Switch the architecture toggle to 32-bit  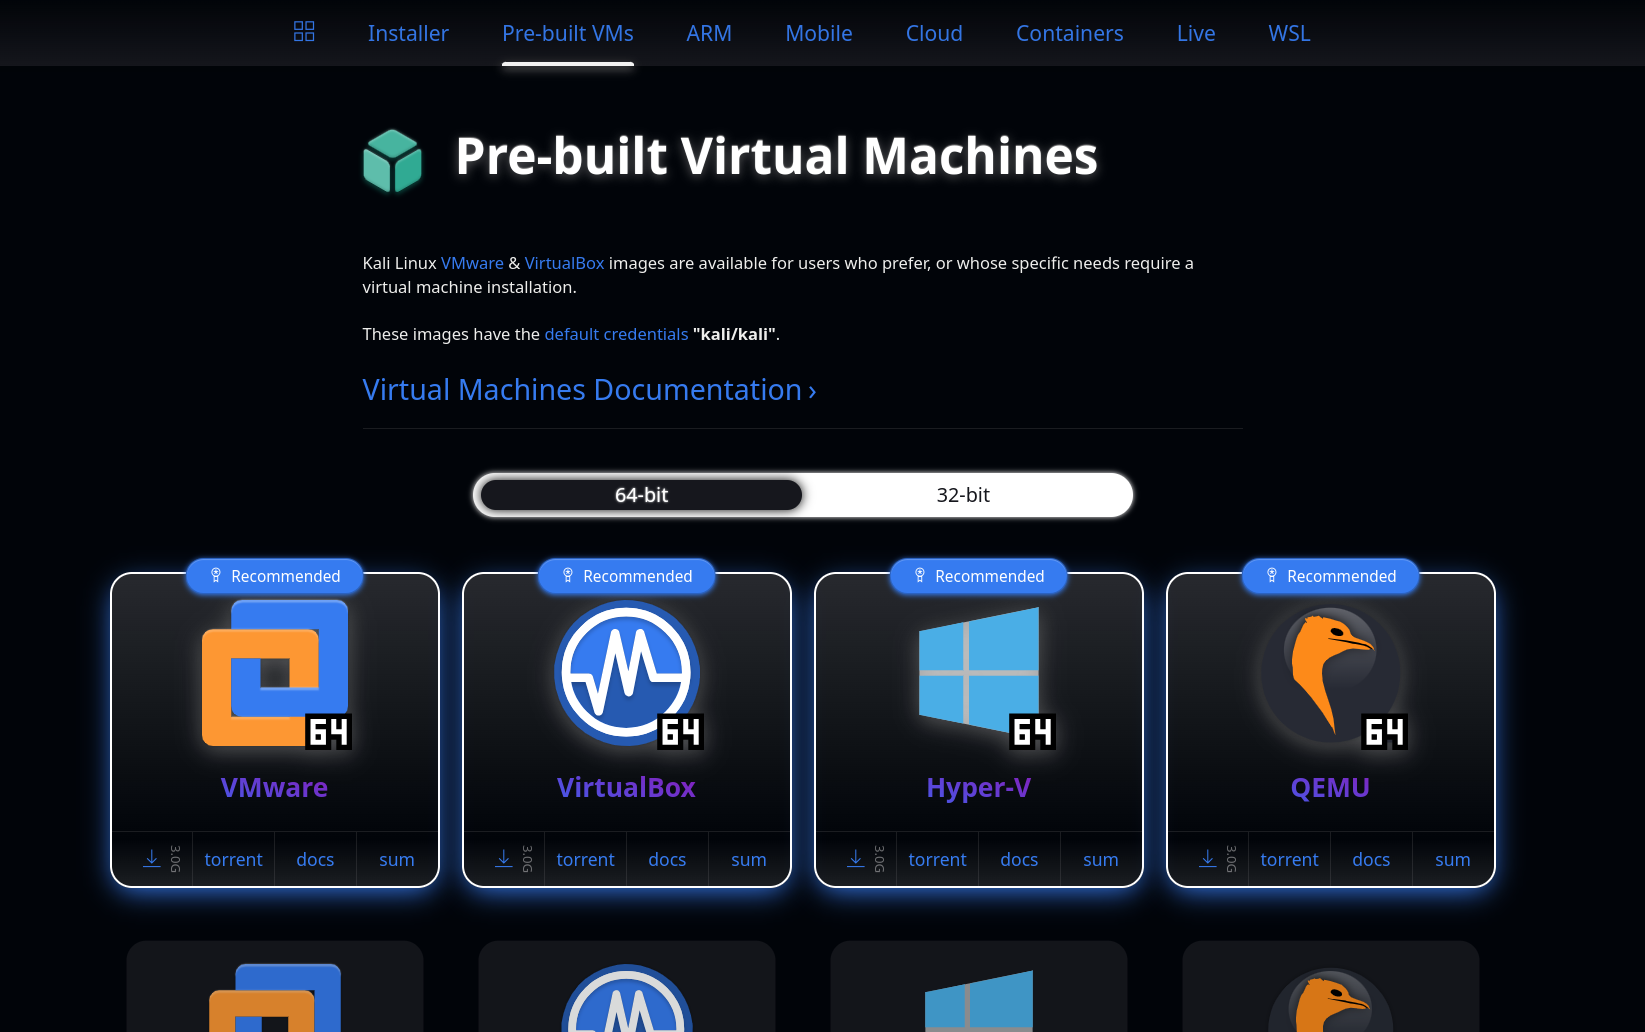963,494
